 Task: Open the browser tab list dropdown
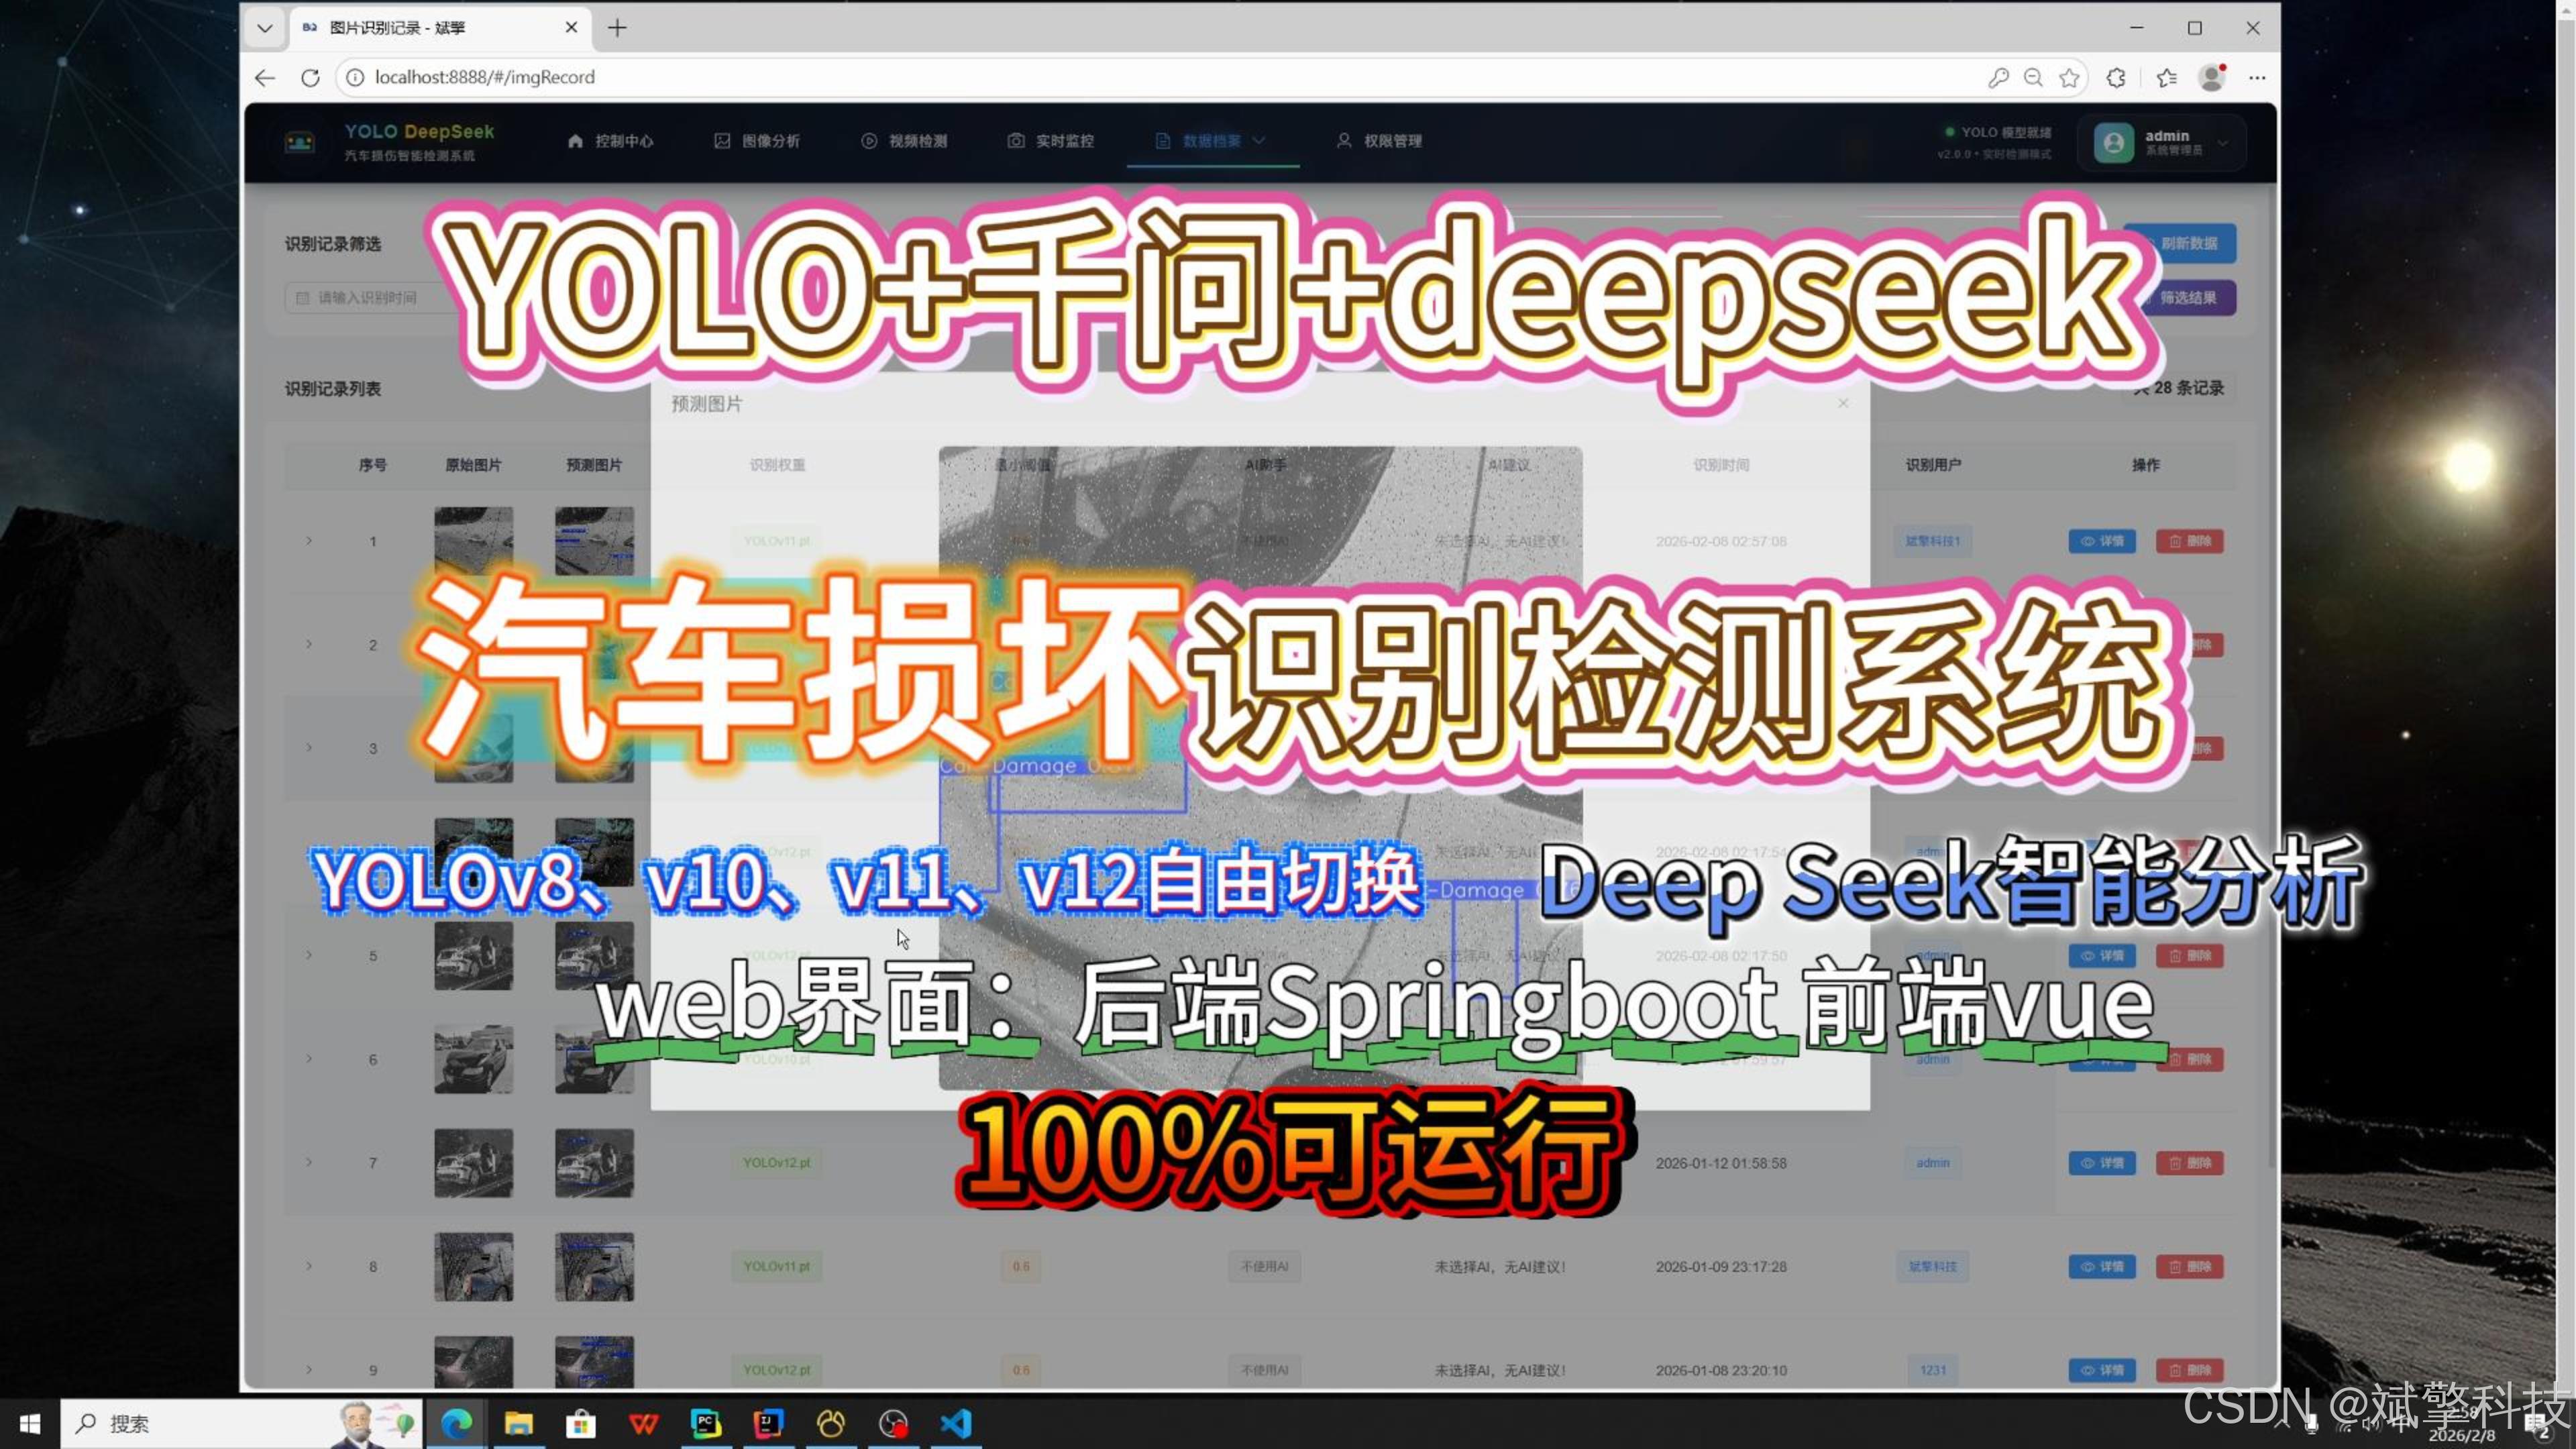click(264, 28)
